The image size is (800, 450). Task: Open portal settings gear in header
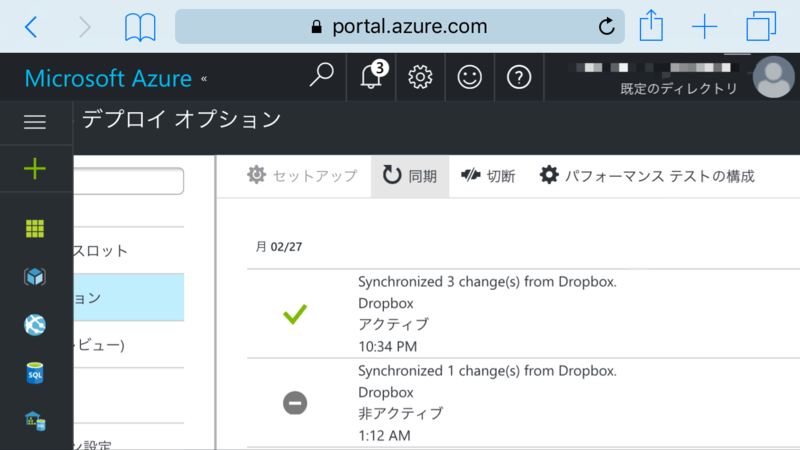click(x=420, y=77)
